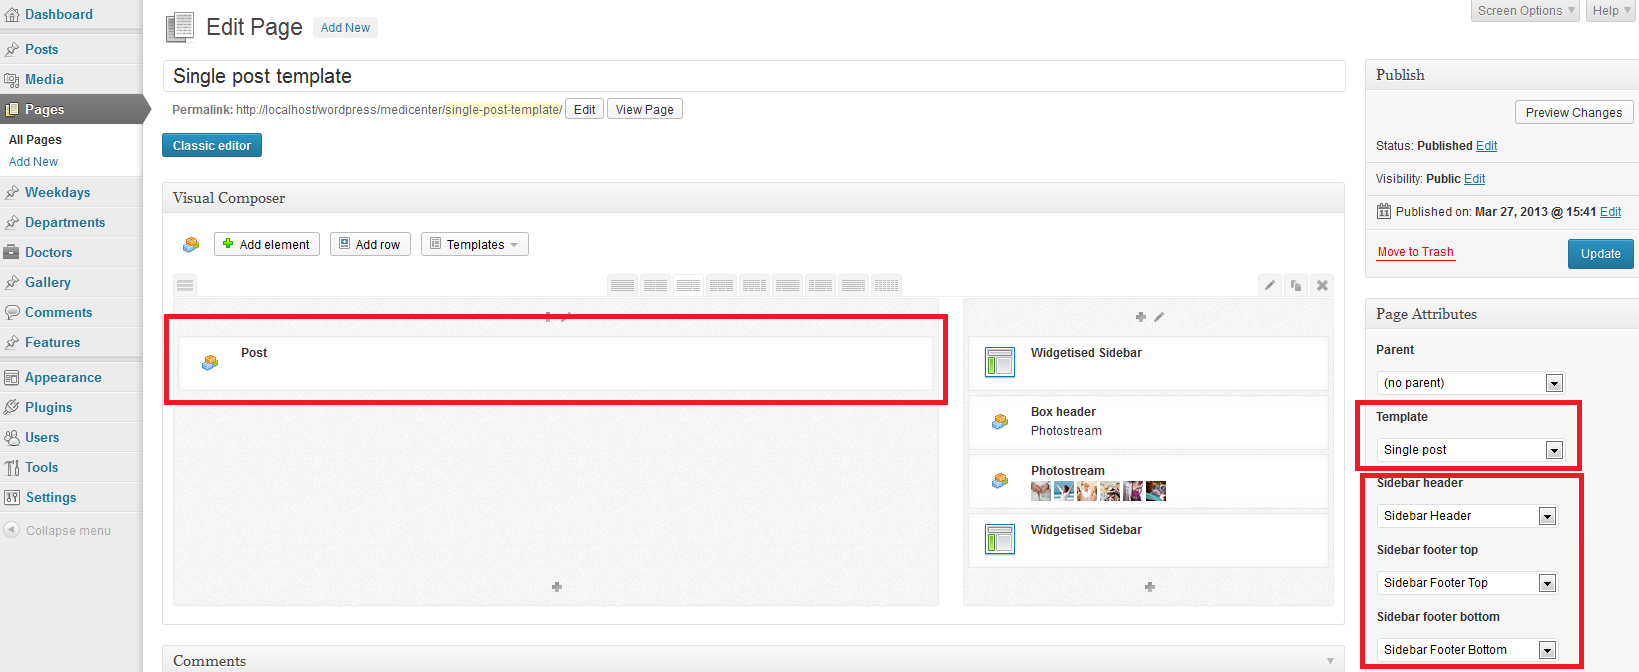Click the Update button

tap(1600, 254)
